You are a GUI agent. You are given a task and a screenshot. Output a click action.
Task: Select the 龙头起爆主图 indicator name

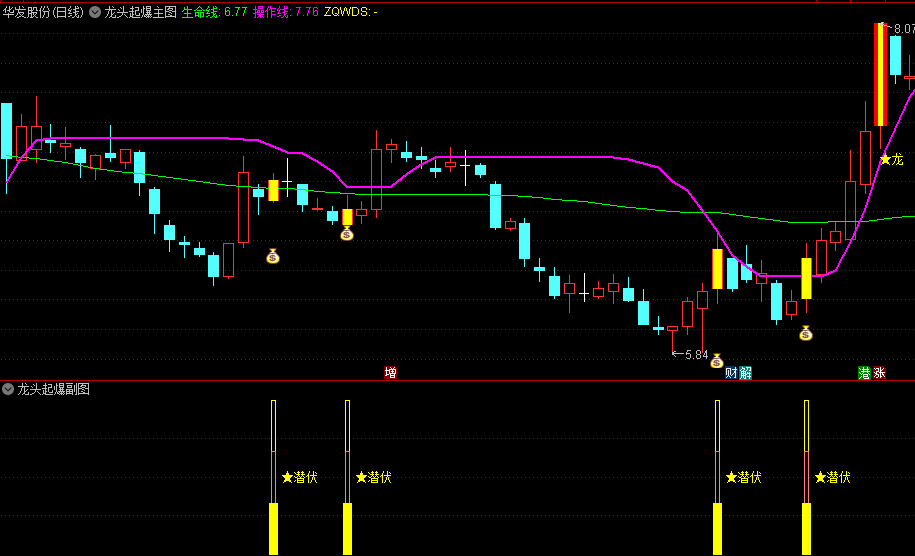[140, 12]
